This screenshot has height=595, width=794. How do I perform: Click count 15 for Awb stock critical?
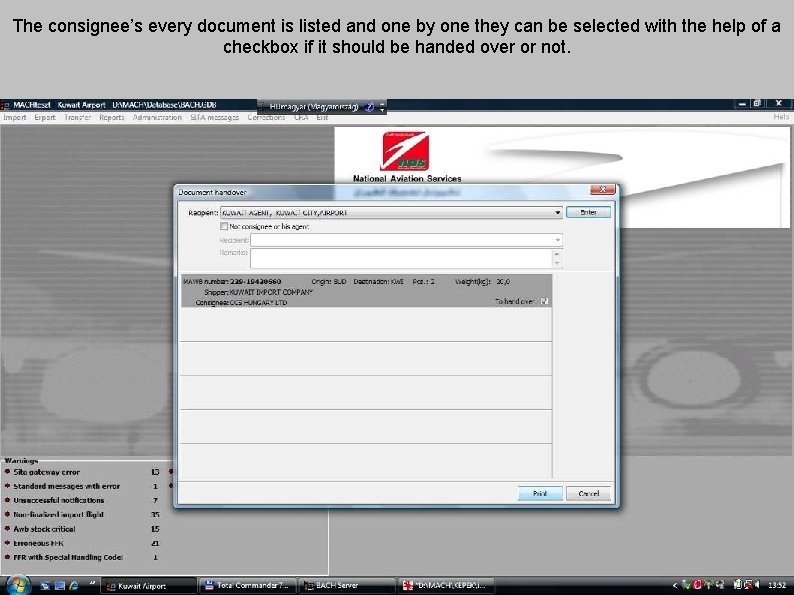click(x=155, y=529)
